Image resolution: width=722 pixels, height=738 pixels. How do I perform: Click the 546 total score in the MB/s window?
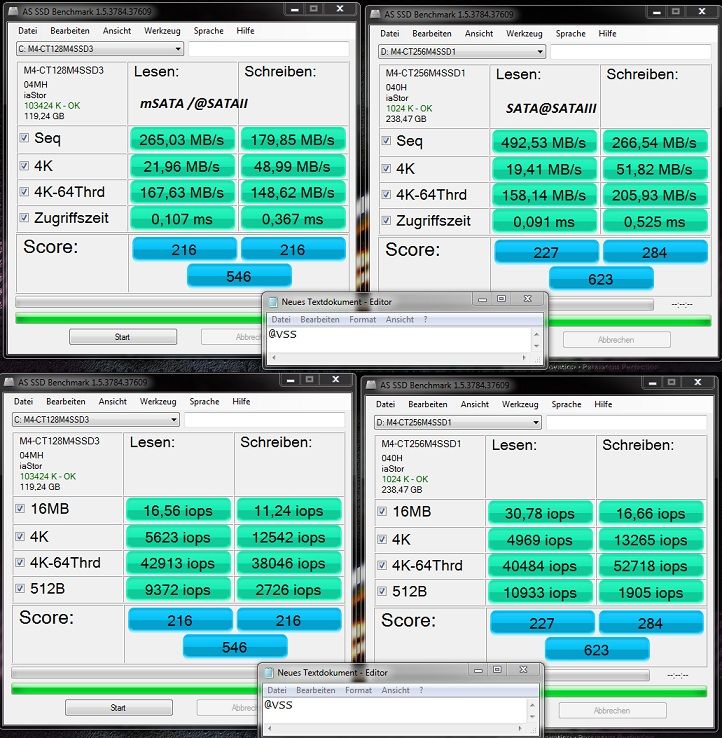(239, 276)
